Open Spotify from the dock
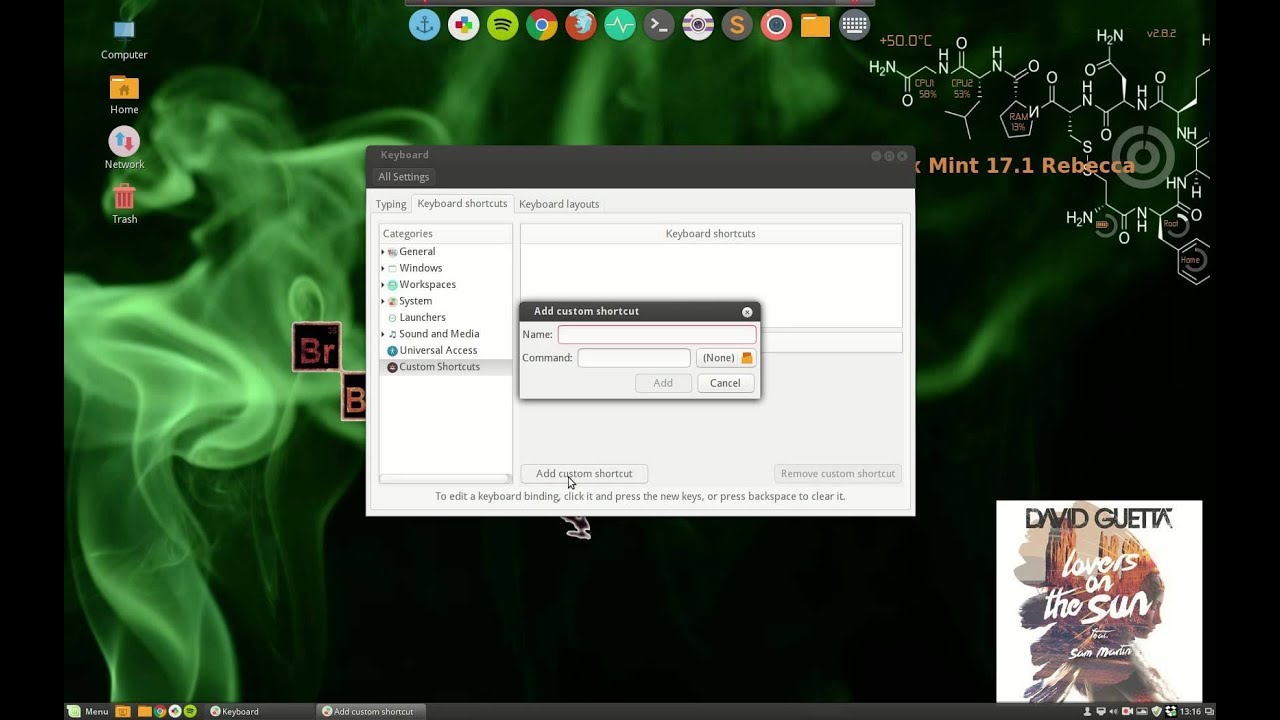This screenshot has height=720, width=1280. point(501,24)
